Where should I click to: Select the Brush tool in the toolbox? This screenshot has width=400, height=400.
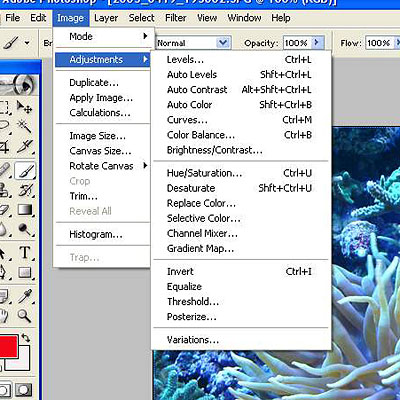(x=25, y=171)
